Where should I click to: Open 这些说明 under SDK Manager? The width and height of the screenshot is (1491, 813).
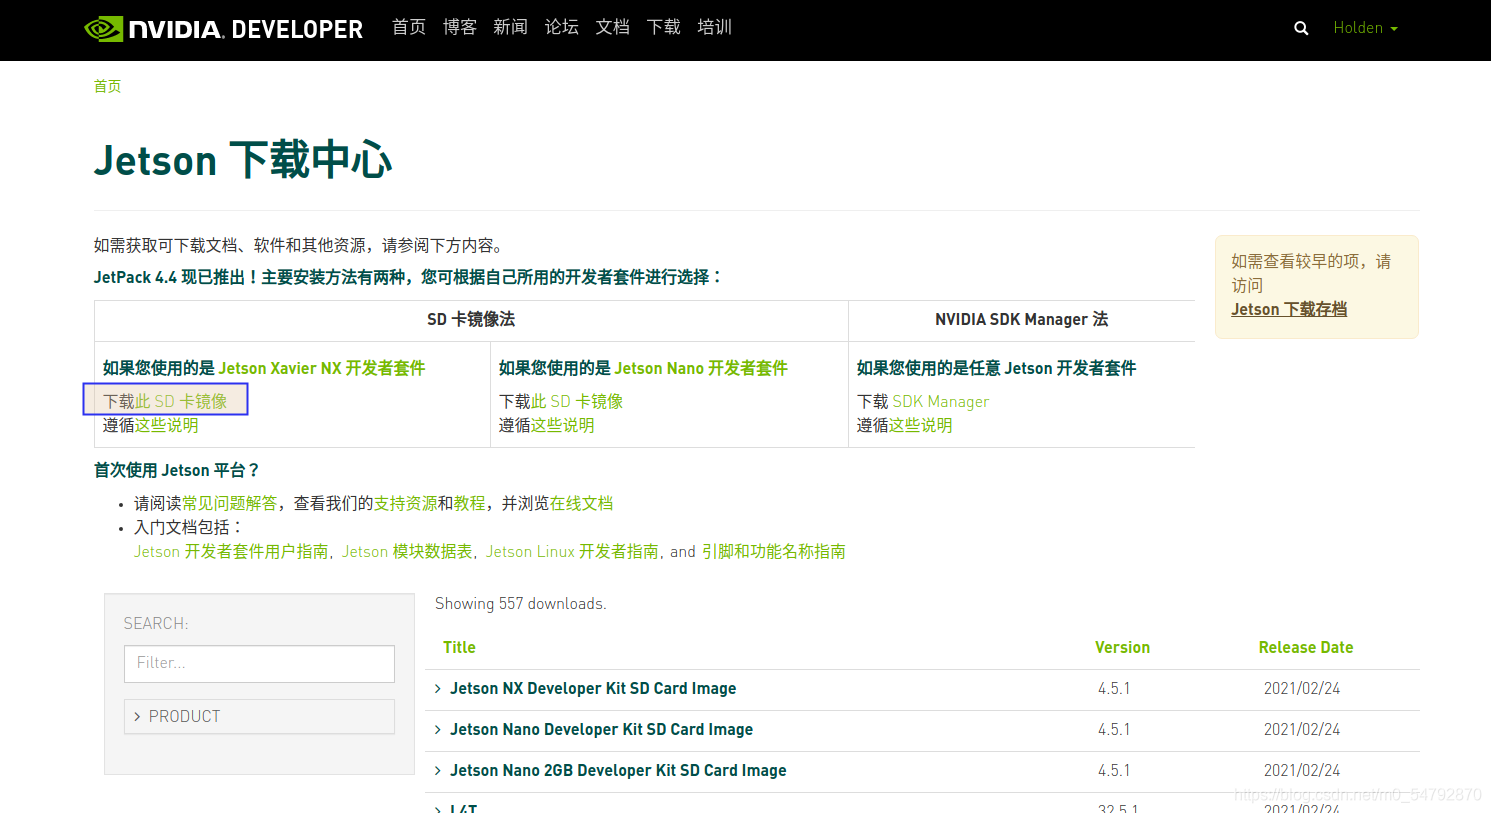pyautogui.click(x=921, y=425)
